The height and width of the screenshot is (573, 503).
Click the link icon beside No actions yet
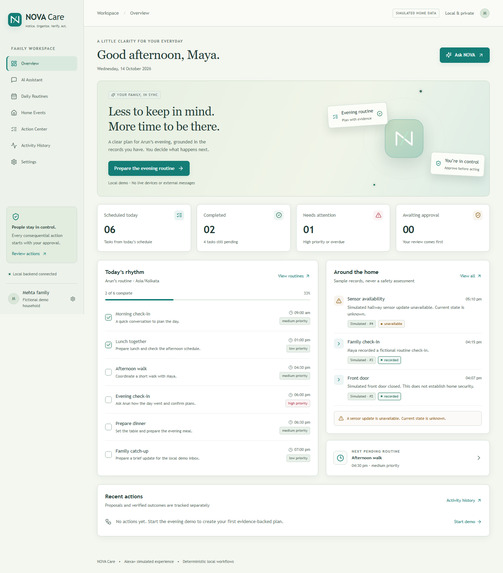(x=108, y=521)
